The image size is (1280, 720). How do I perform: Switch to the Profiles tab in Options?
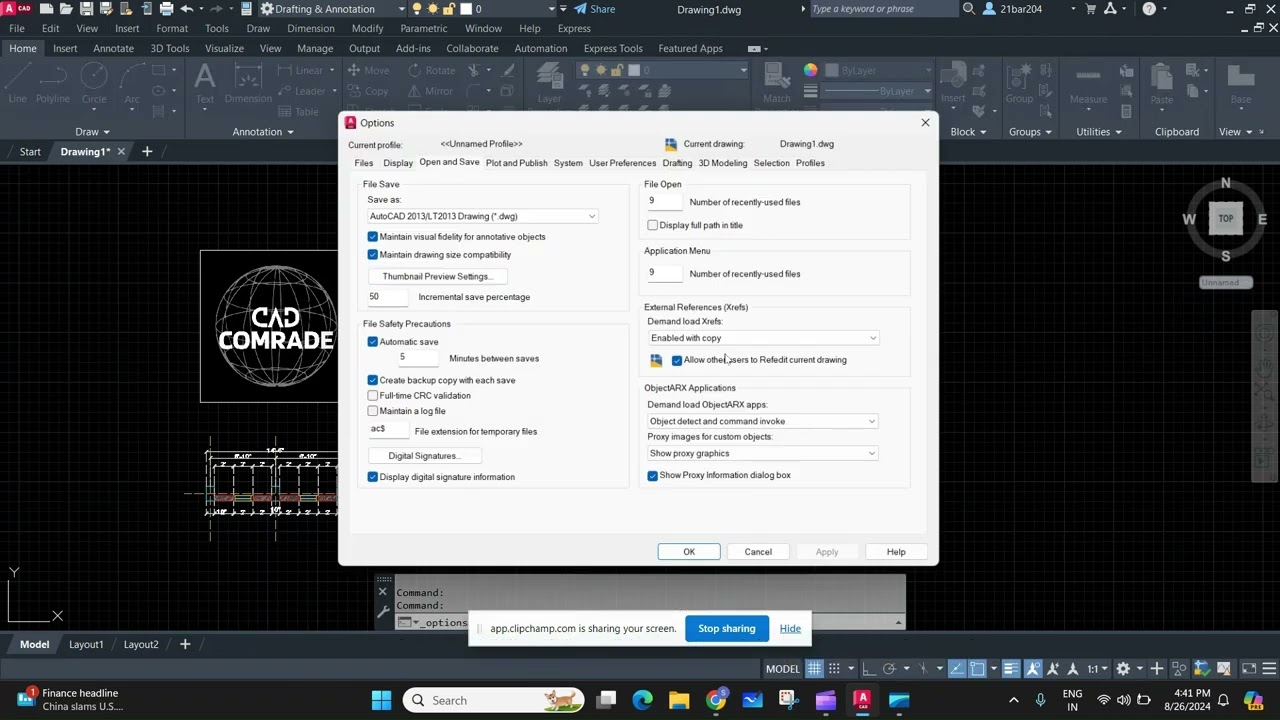[810, 163]
